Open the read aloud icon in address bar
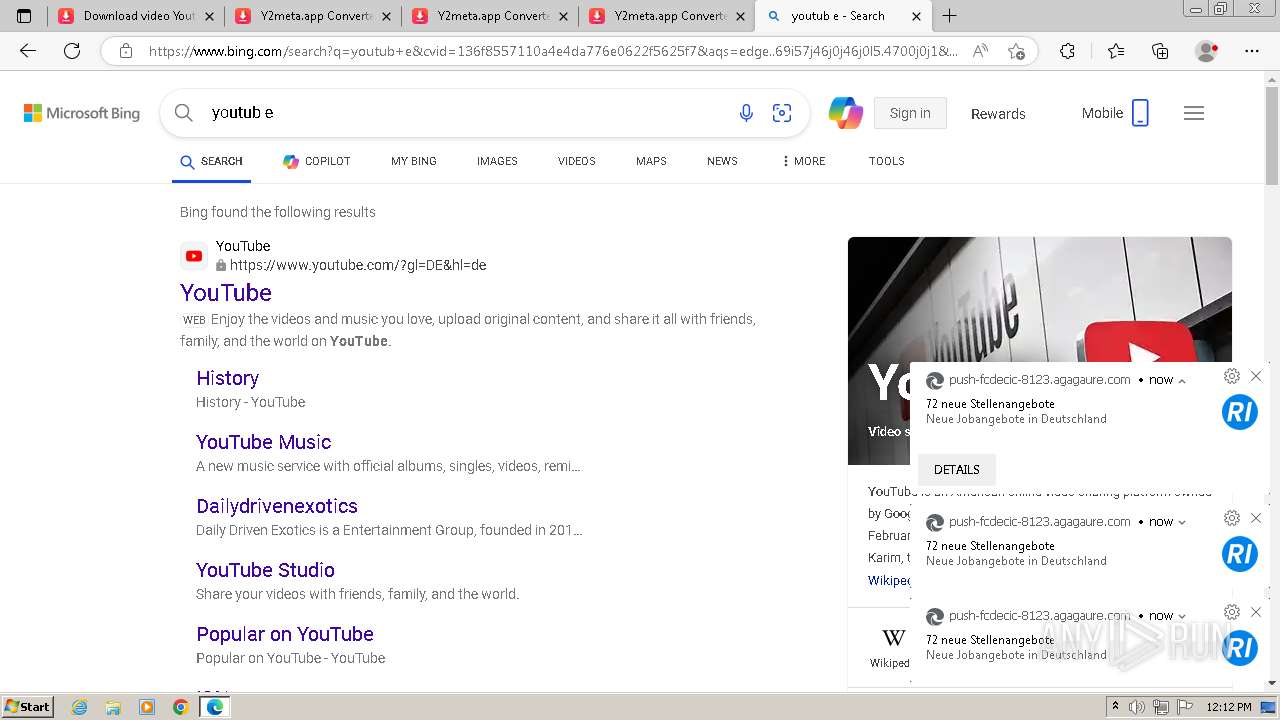The height and width of the screenshot is (720, 1280). coord(981,51)
